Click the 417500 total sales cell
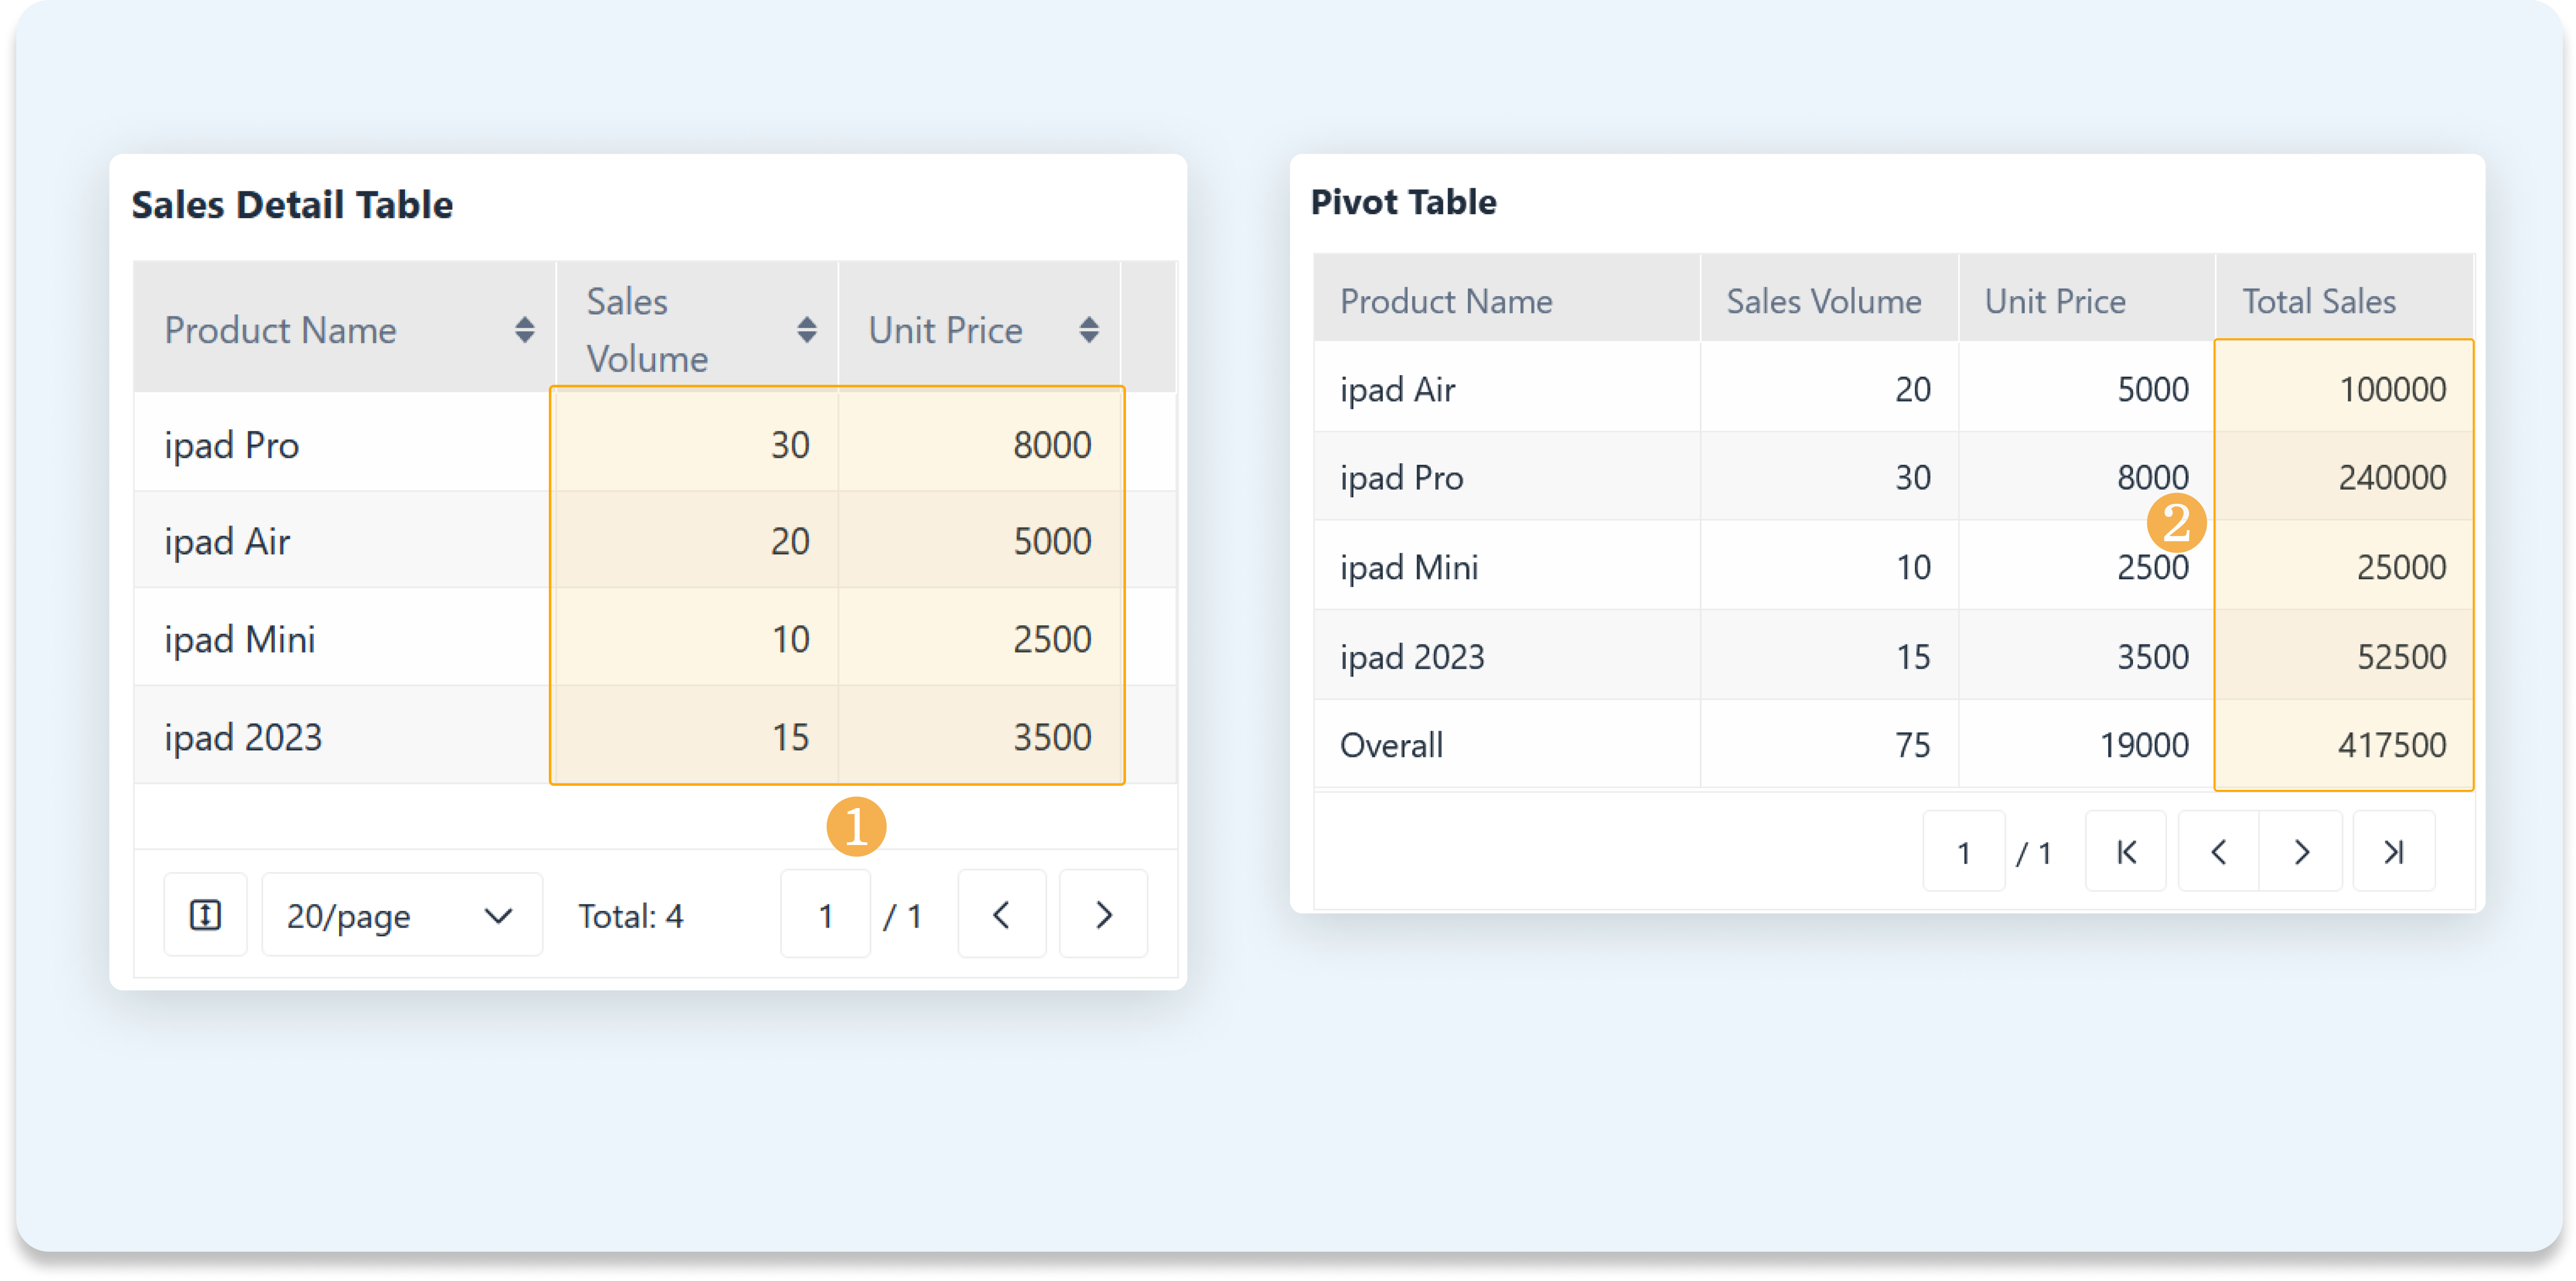The height and width of the screenshot is (1281, 2576). tap(2391, 745)
